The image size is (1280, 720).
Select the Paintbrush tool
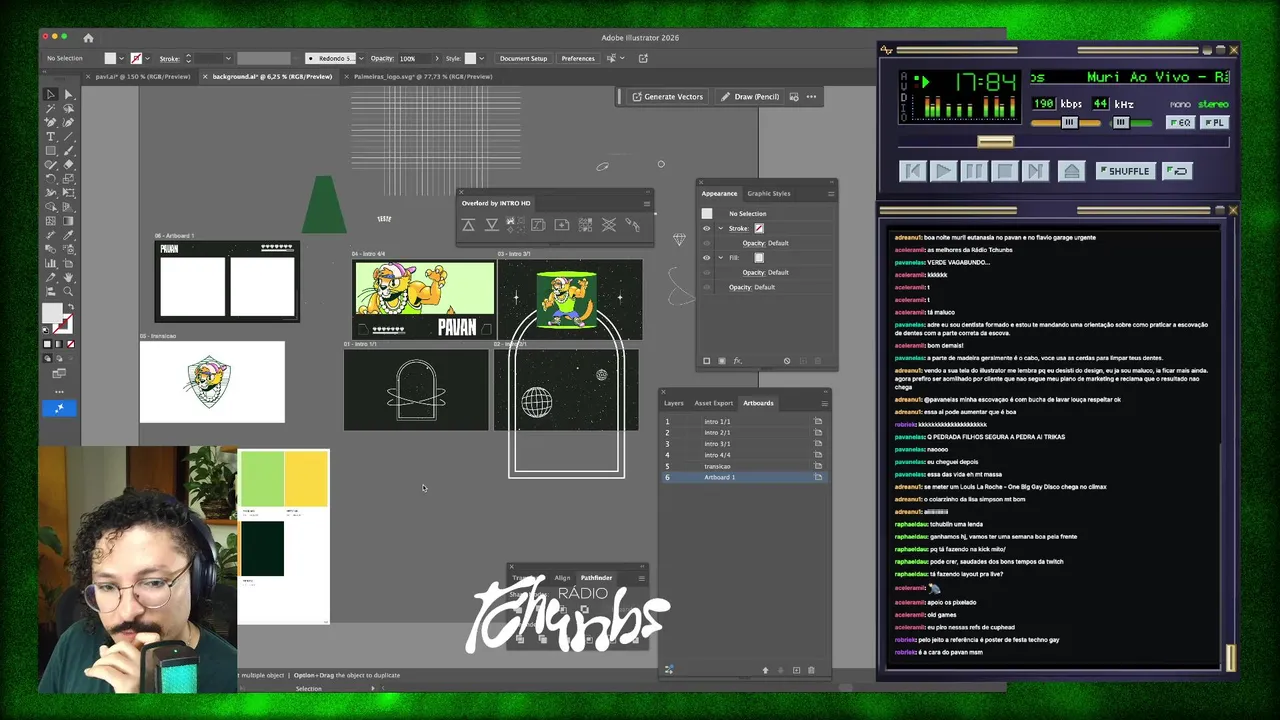pyautogui.click(x=69, y=150)
